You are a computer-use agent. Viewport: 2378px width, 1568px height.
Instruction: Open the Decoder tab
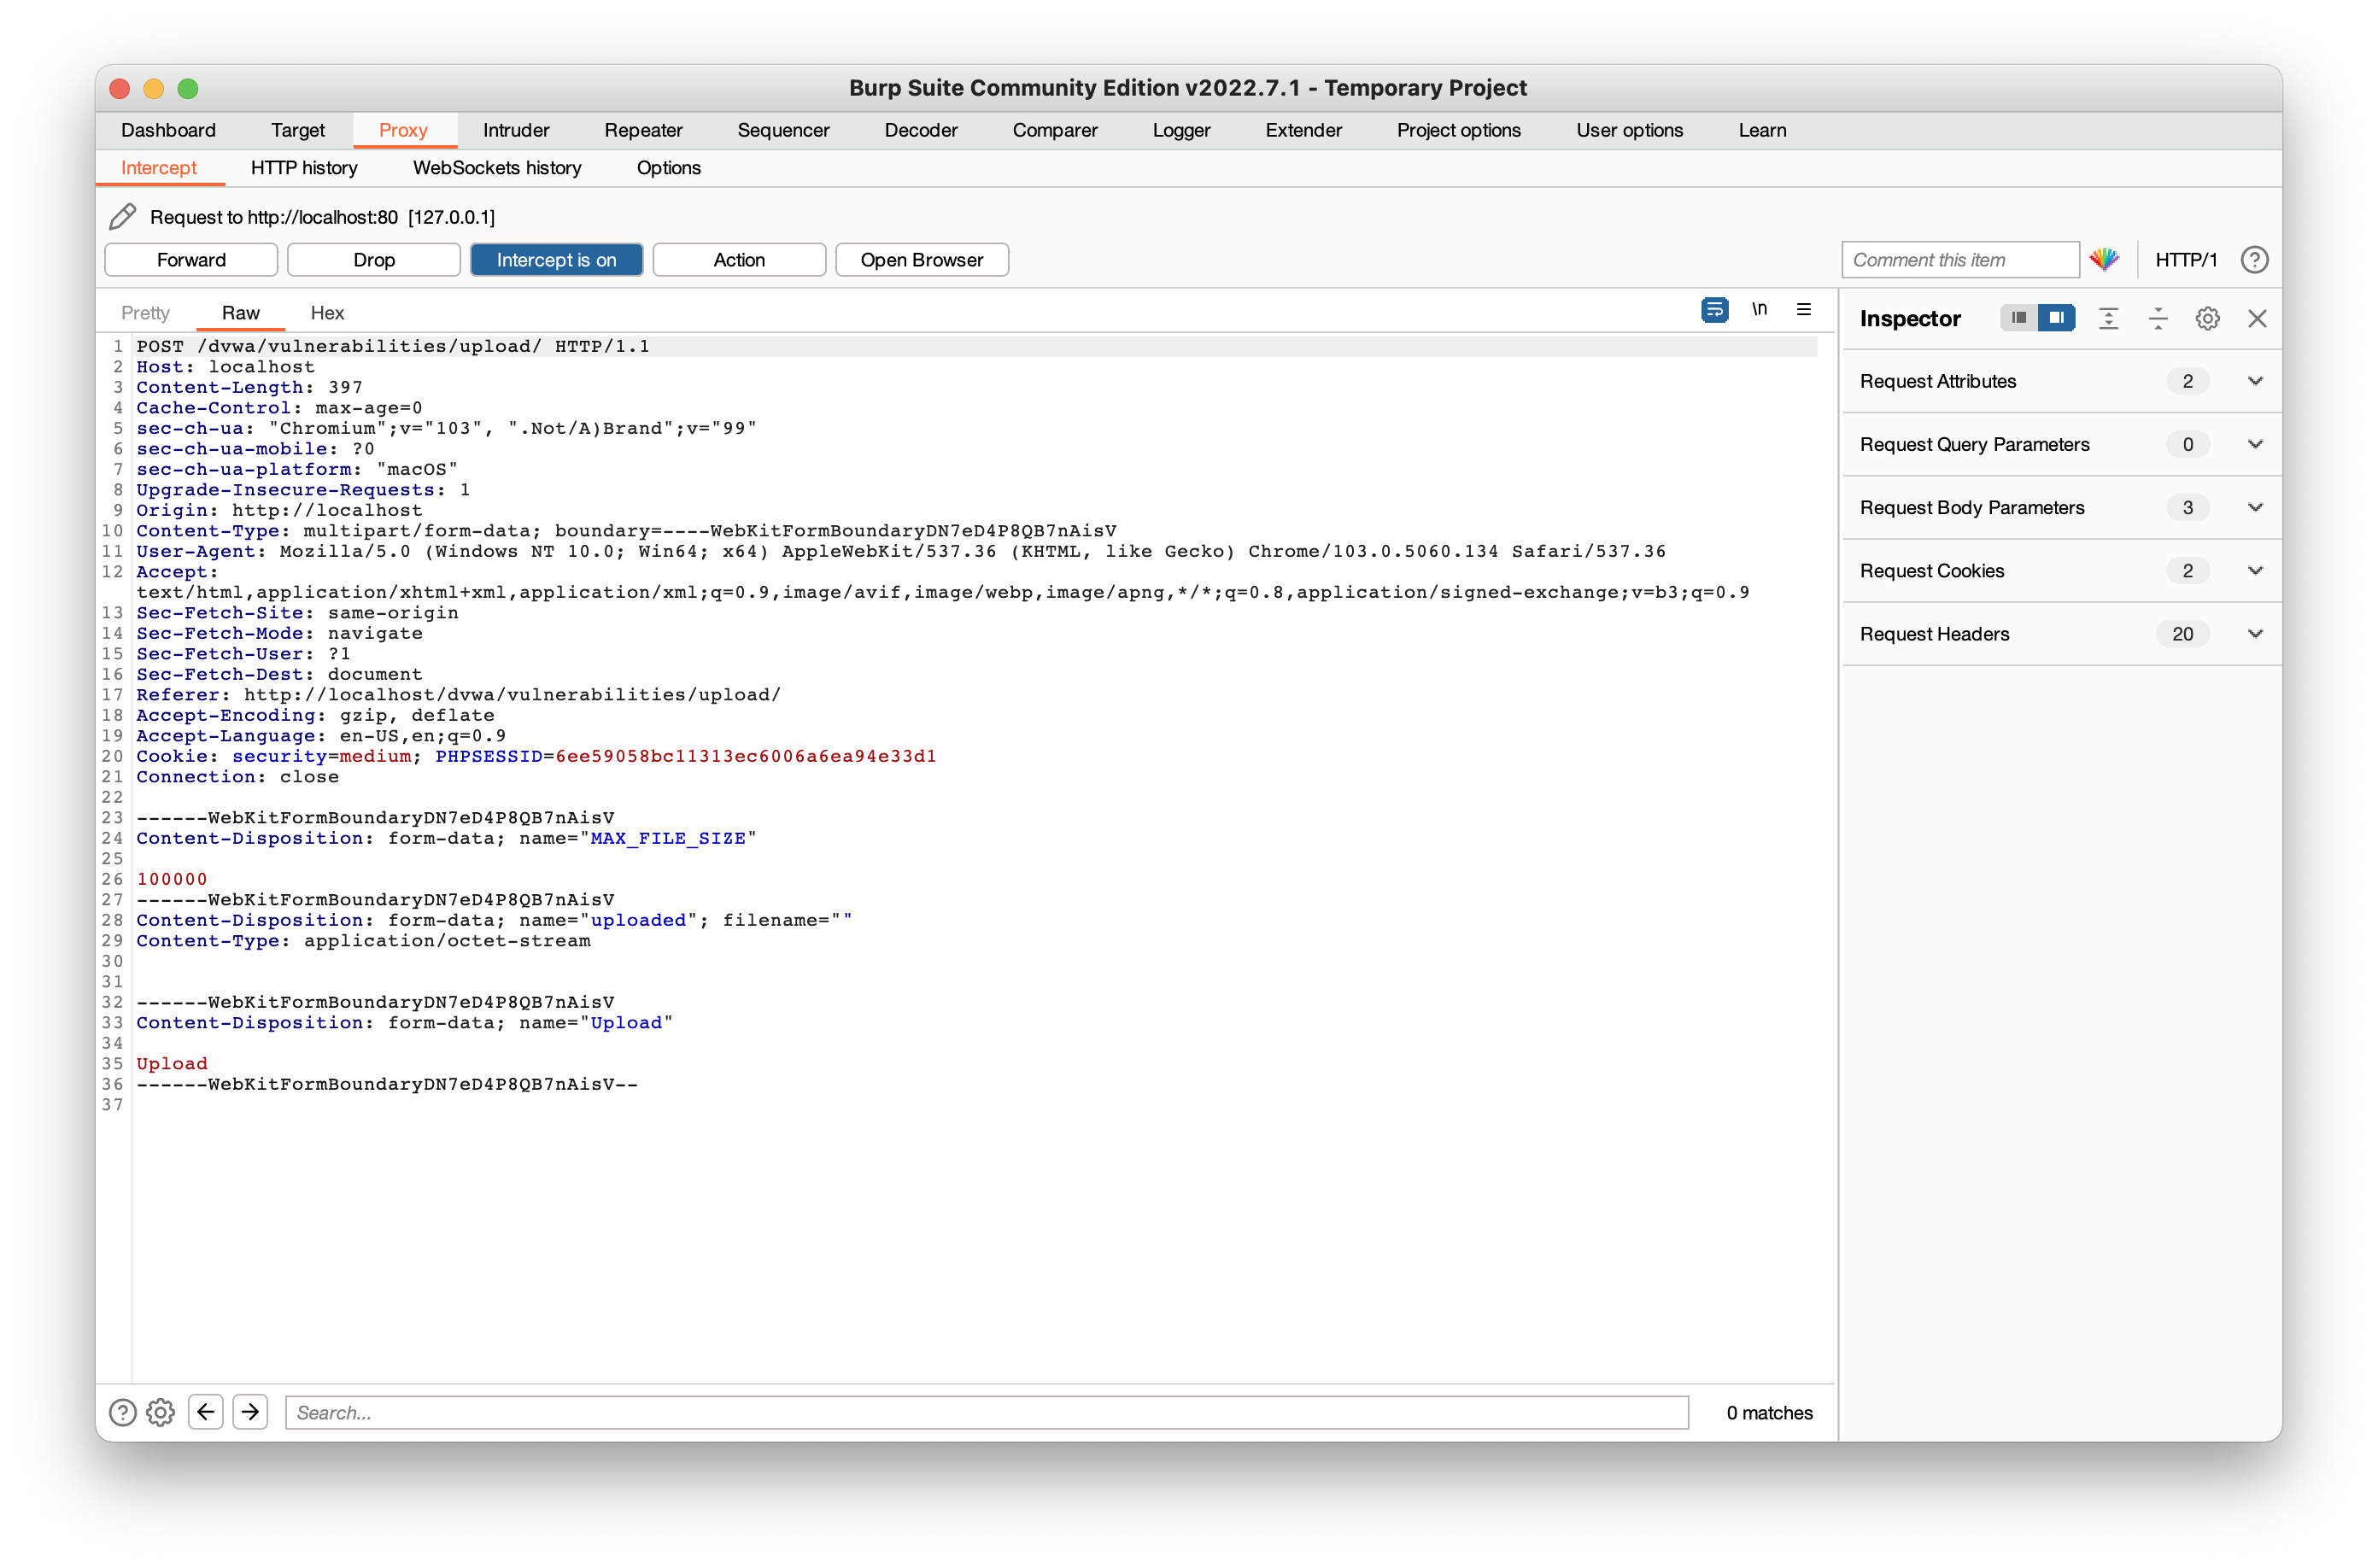tap(921, 130)
